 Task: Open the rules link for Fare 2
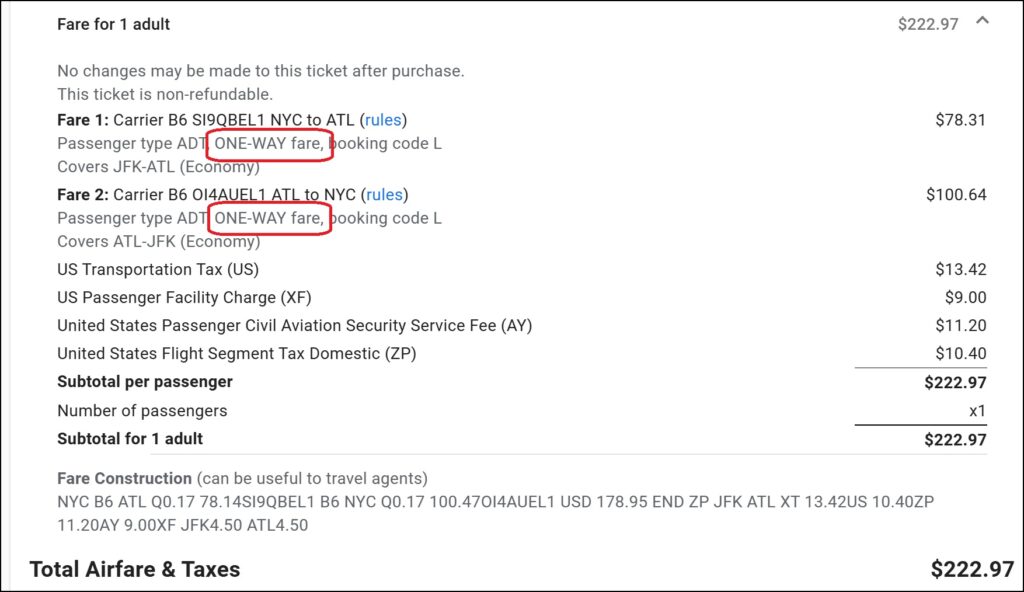[385, 194]
